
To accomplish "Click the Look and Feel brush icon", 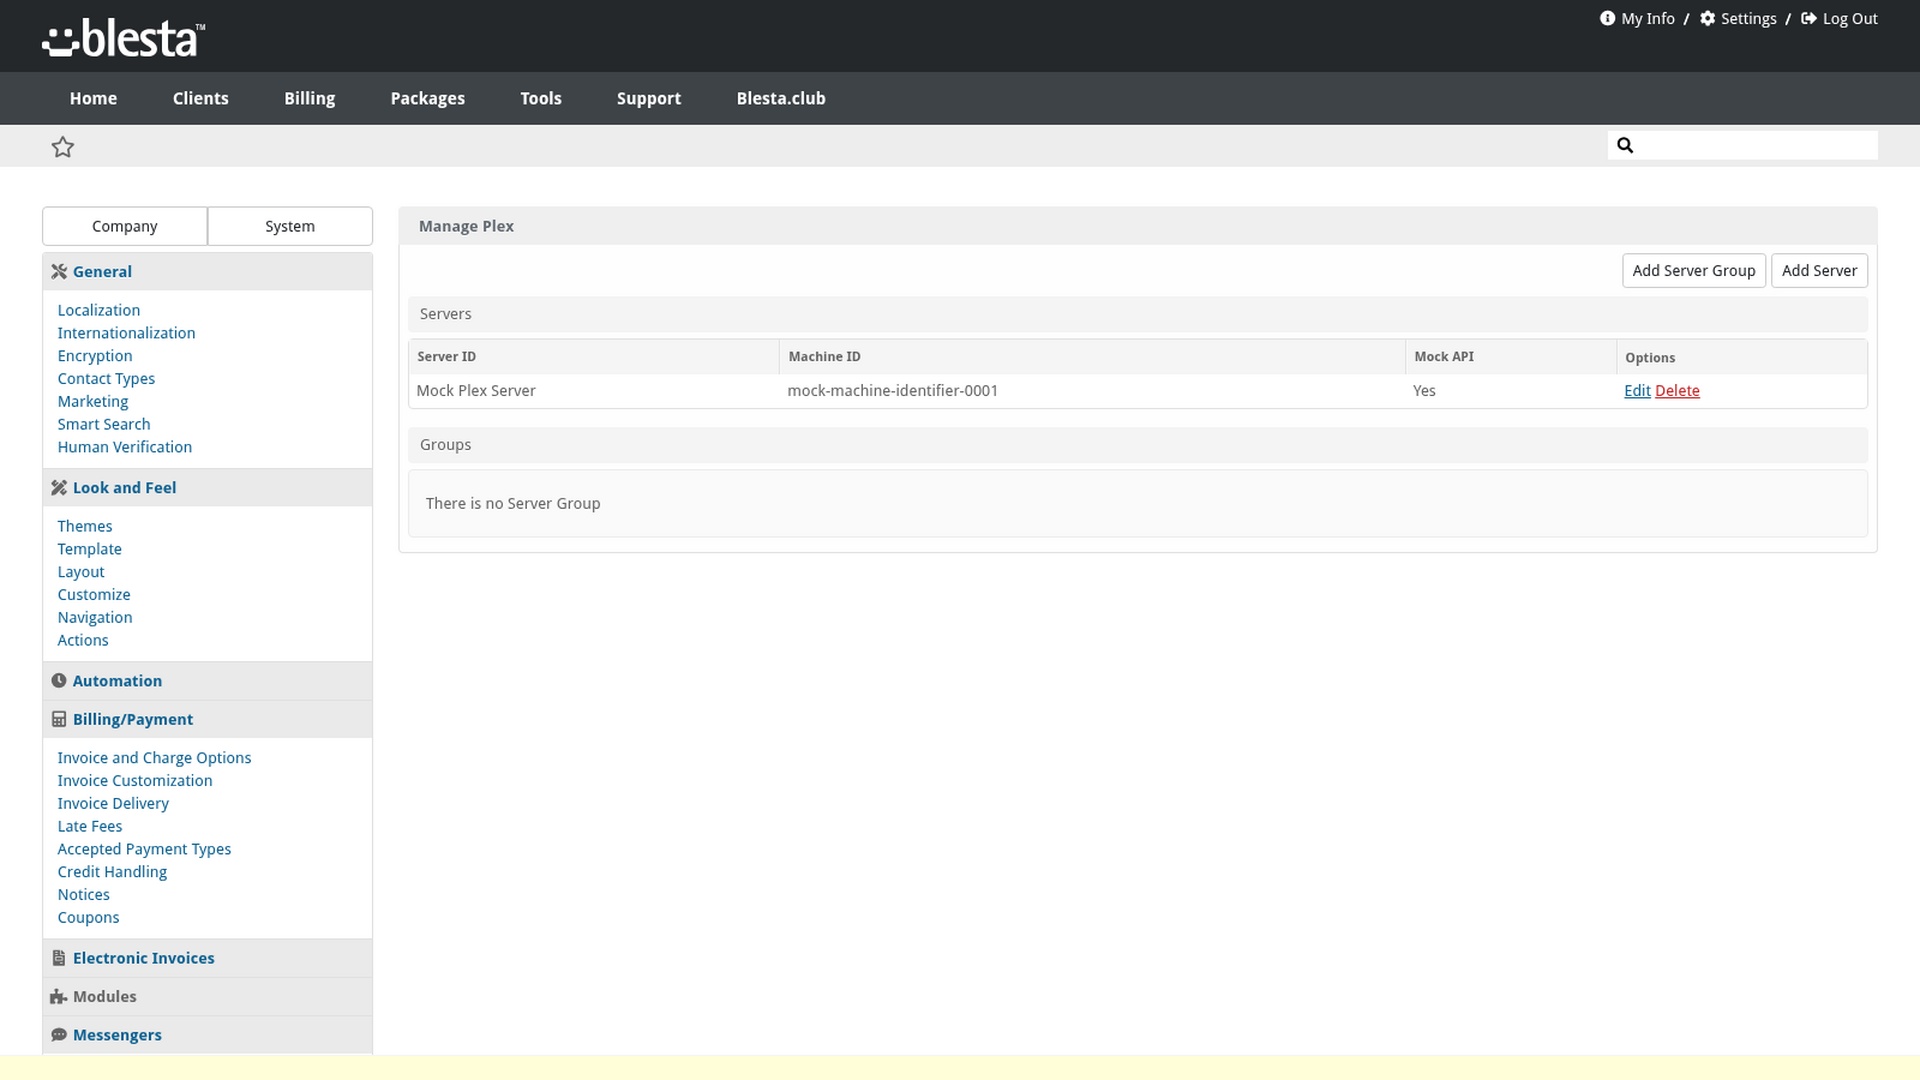I will (59, 488).
